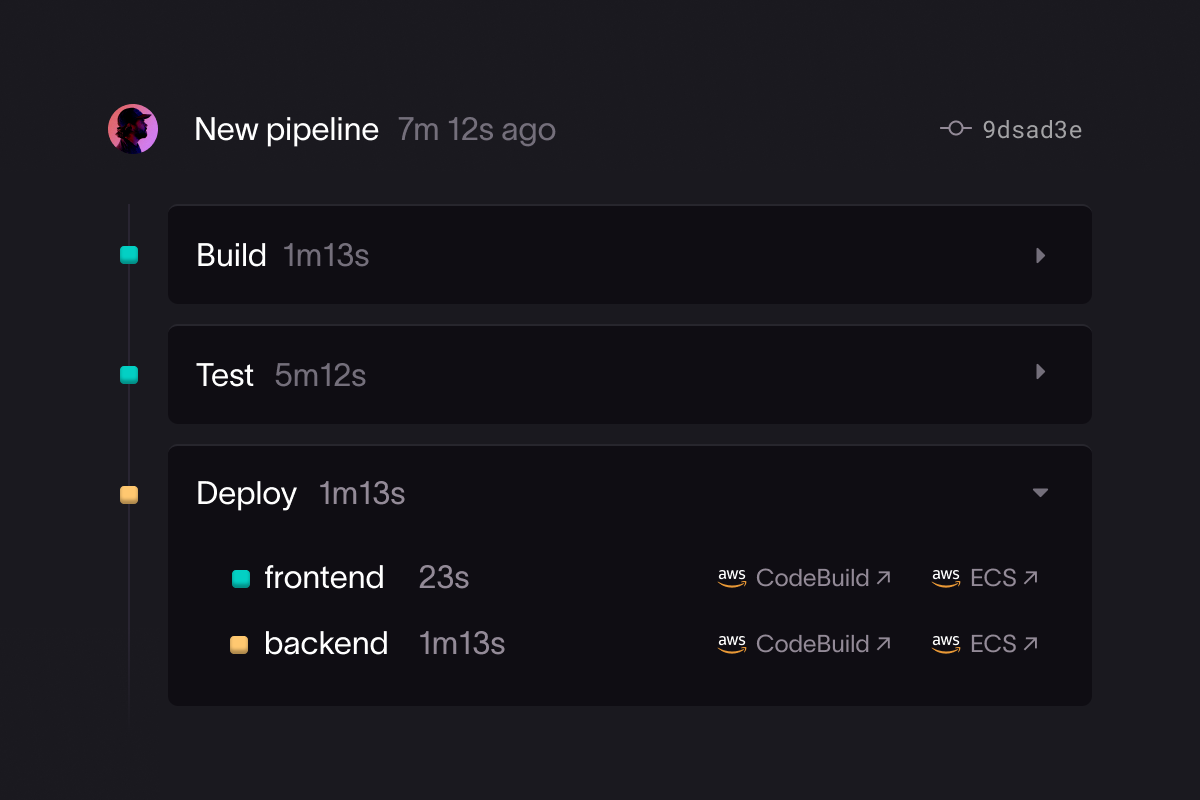Viewport: 1200px width, 800px height.
Task: Expand the Build stage
Action: point(1040,255)
